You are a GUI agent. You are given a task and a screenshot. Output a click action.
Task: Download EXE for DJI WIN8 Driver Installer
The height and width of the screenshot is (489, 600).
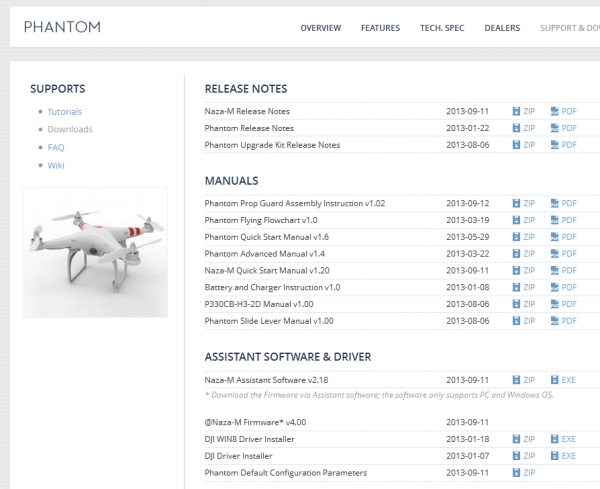click(563, 439)
